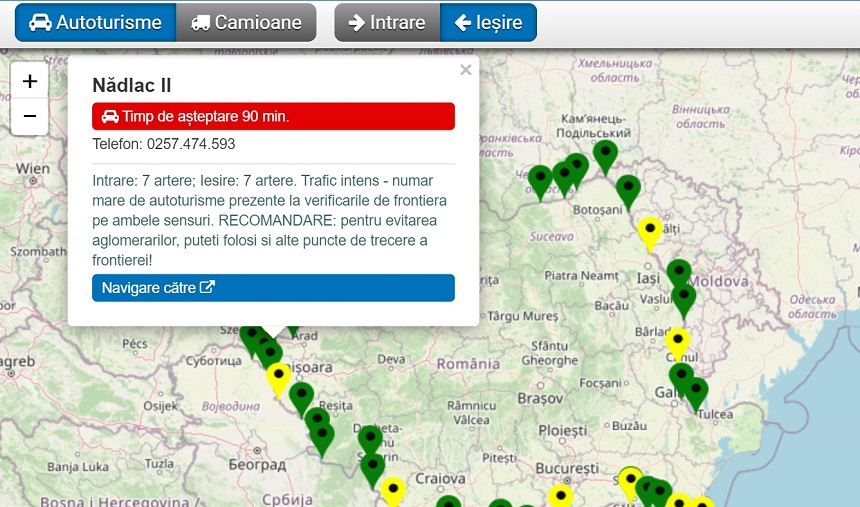Open the green marker left of Tulcea

point(695,391)
